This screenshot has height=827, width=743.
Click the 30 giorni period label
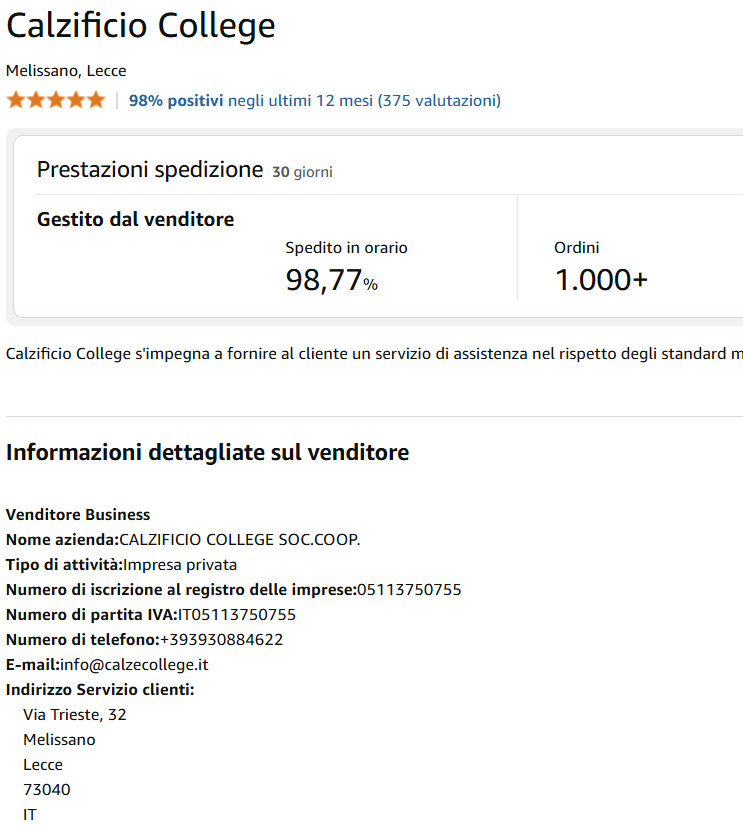pos(302,172)
